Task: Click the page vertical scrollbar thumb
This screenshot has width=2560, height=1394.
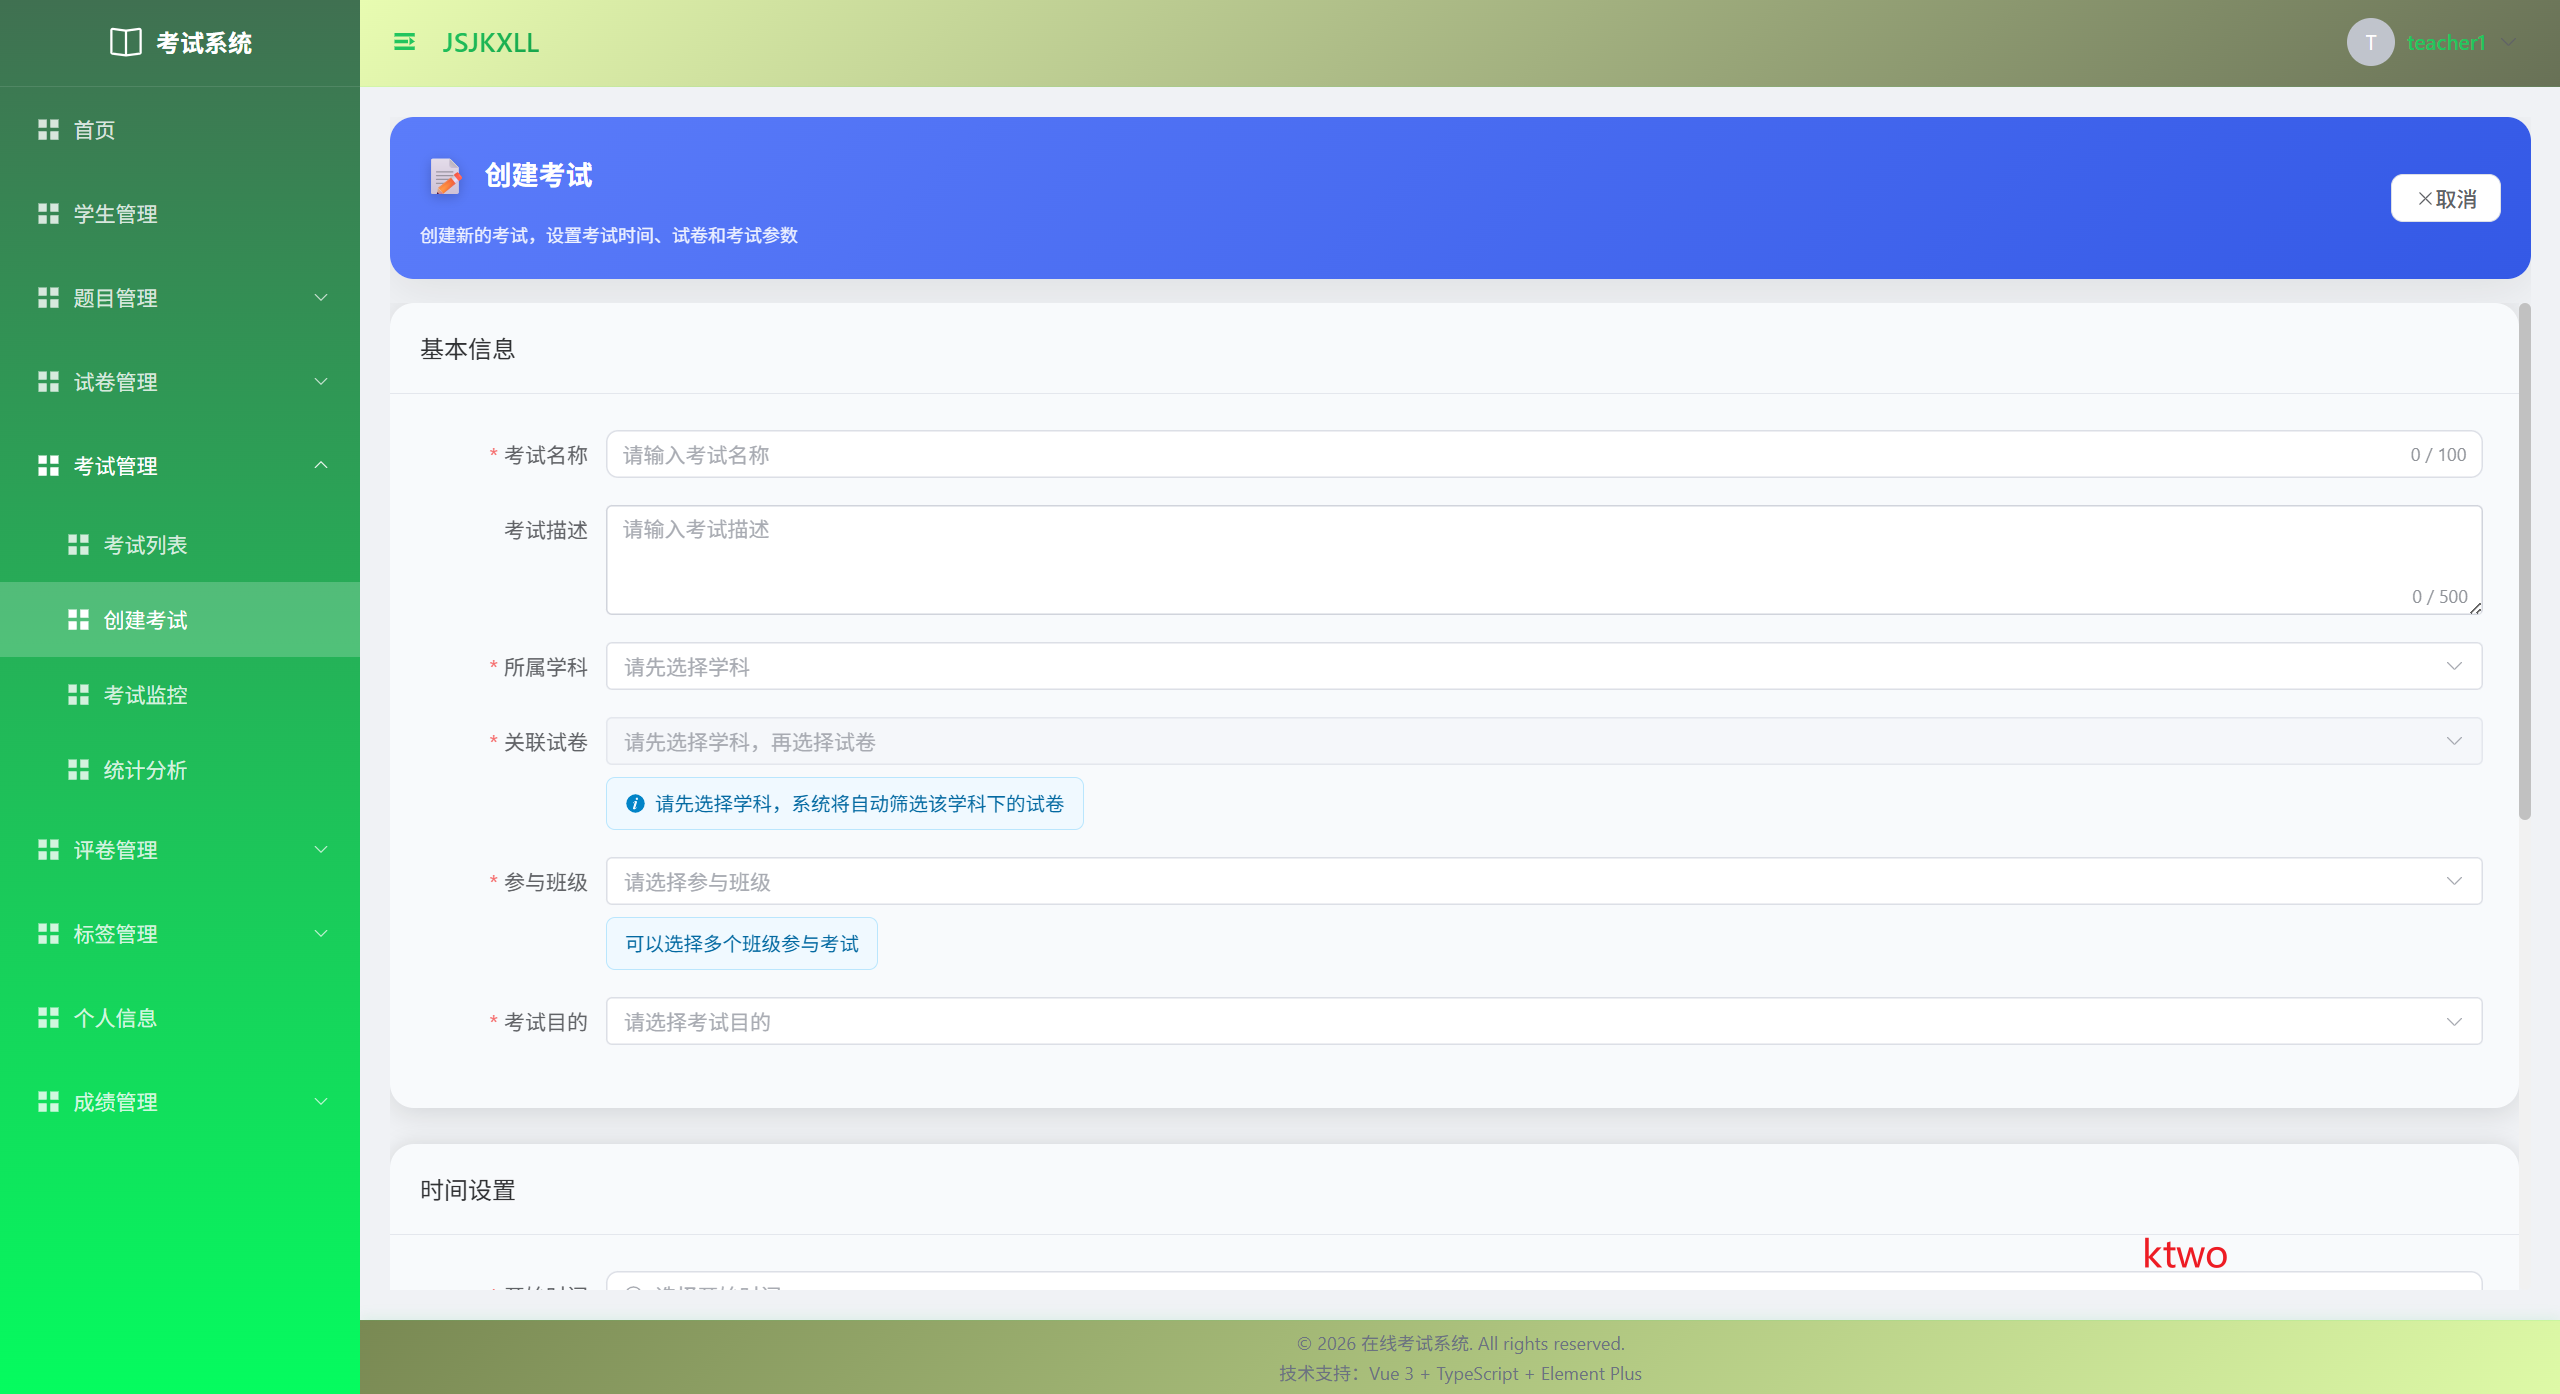Action: (x=2524, y=560)
